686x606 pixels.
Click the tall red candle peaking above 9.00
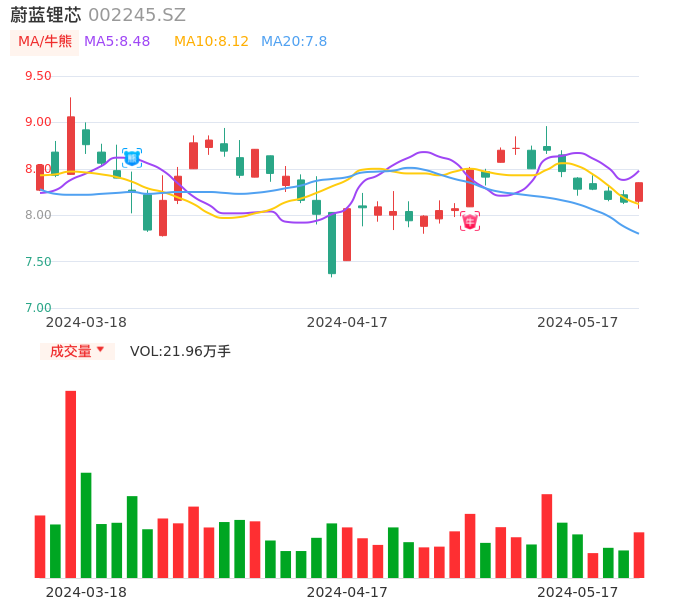pos(70,136)
